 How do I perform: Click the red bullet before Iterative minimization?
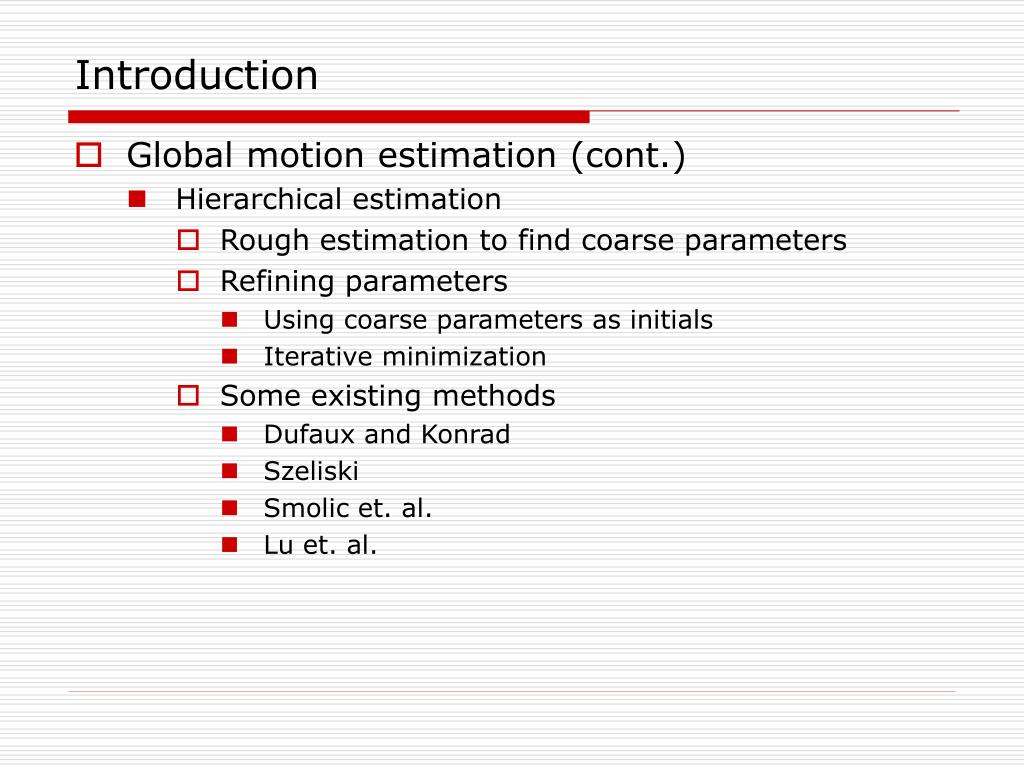click(229, 356)
